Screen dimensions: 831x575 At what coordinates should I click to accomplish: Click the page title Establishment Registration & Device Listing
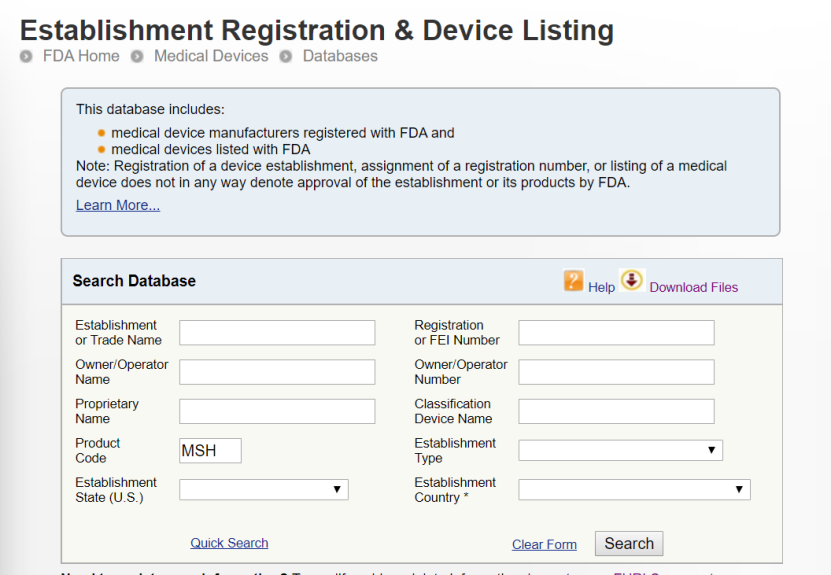[x=317, y=30]
